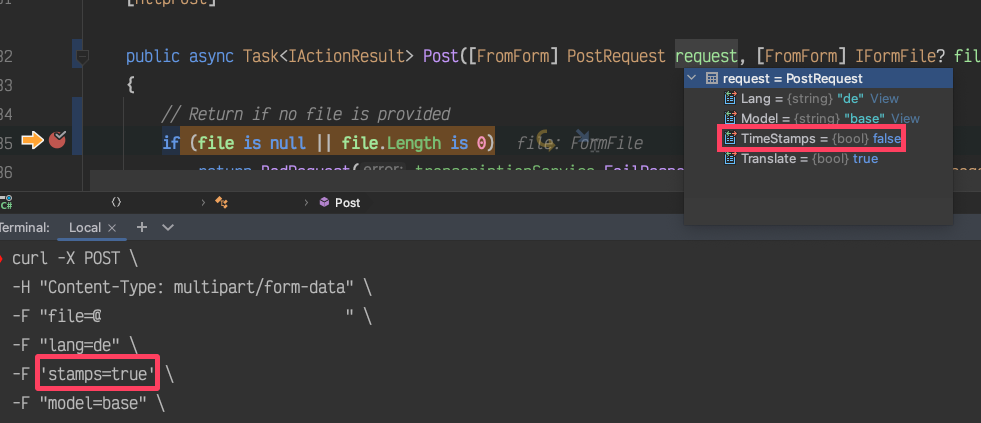The width and height of the screenshot is (981, 423).
Task: Click the IActionResult return type
Action: click(346, 57)
